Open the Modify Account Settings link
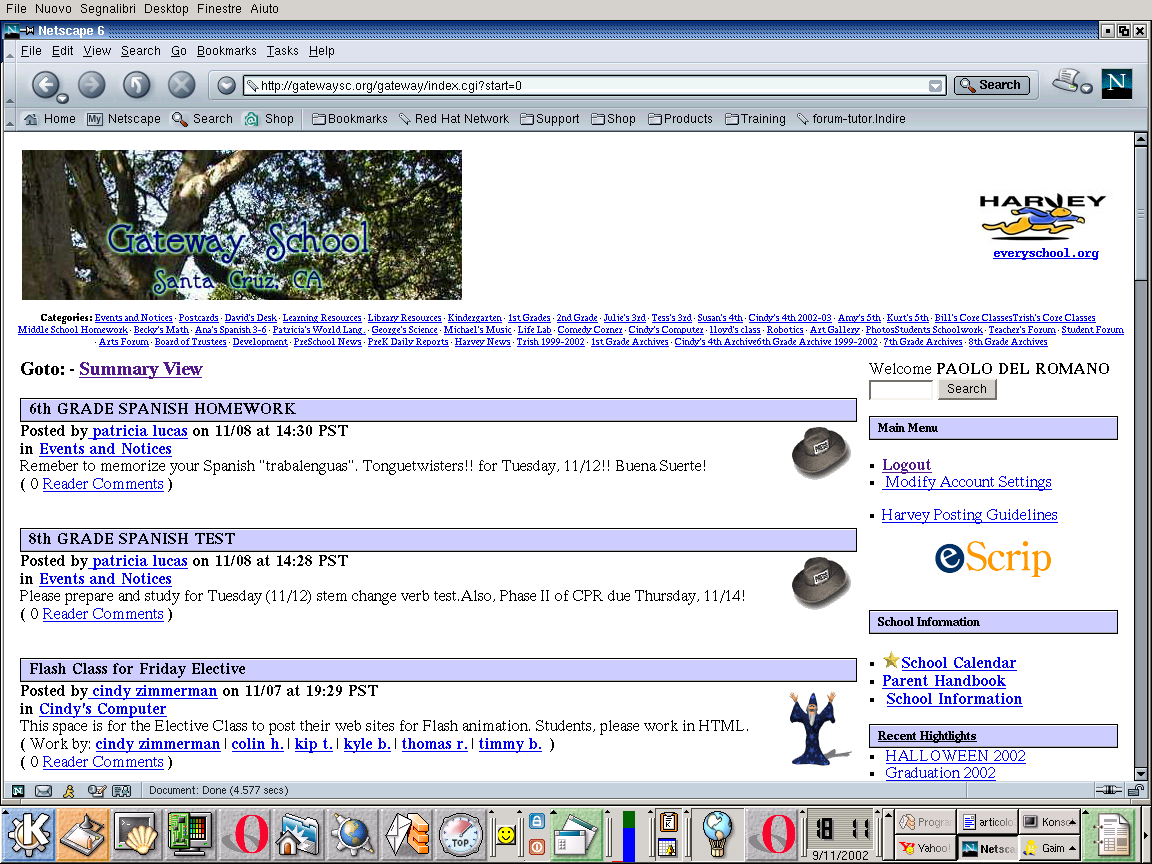1152x864 pixels. point(968,482)
